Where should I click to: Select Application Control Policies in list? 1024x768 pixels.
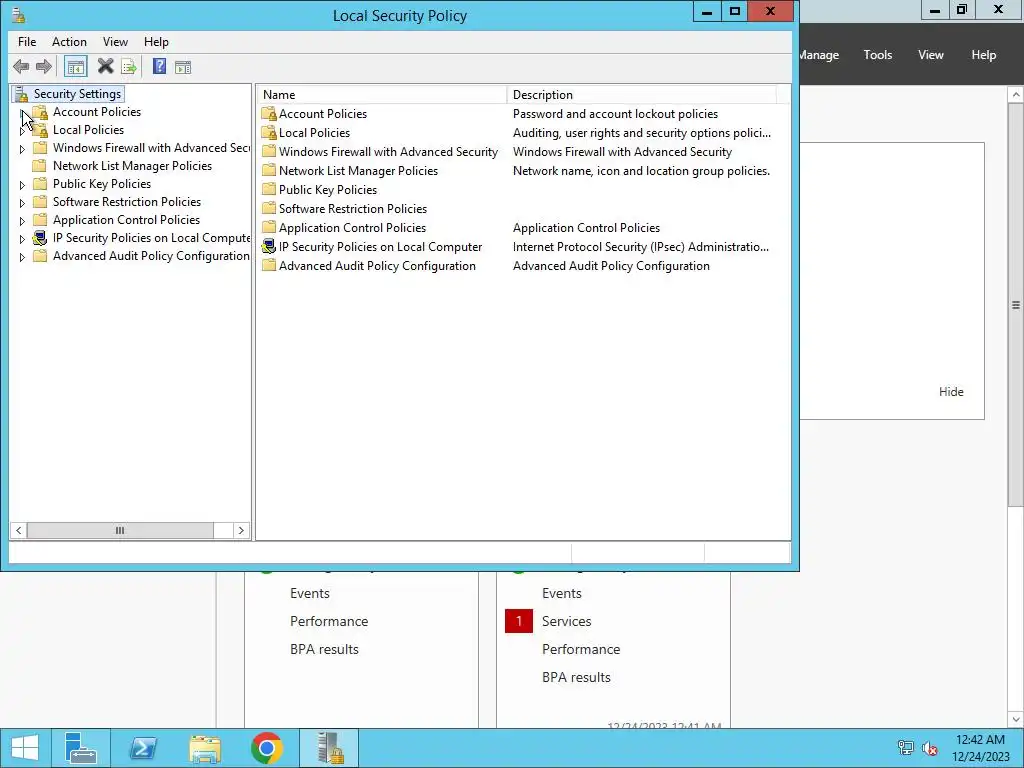[x=352, y=228]
